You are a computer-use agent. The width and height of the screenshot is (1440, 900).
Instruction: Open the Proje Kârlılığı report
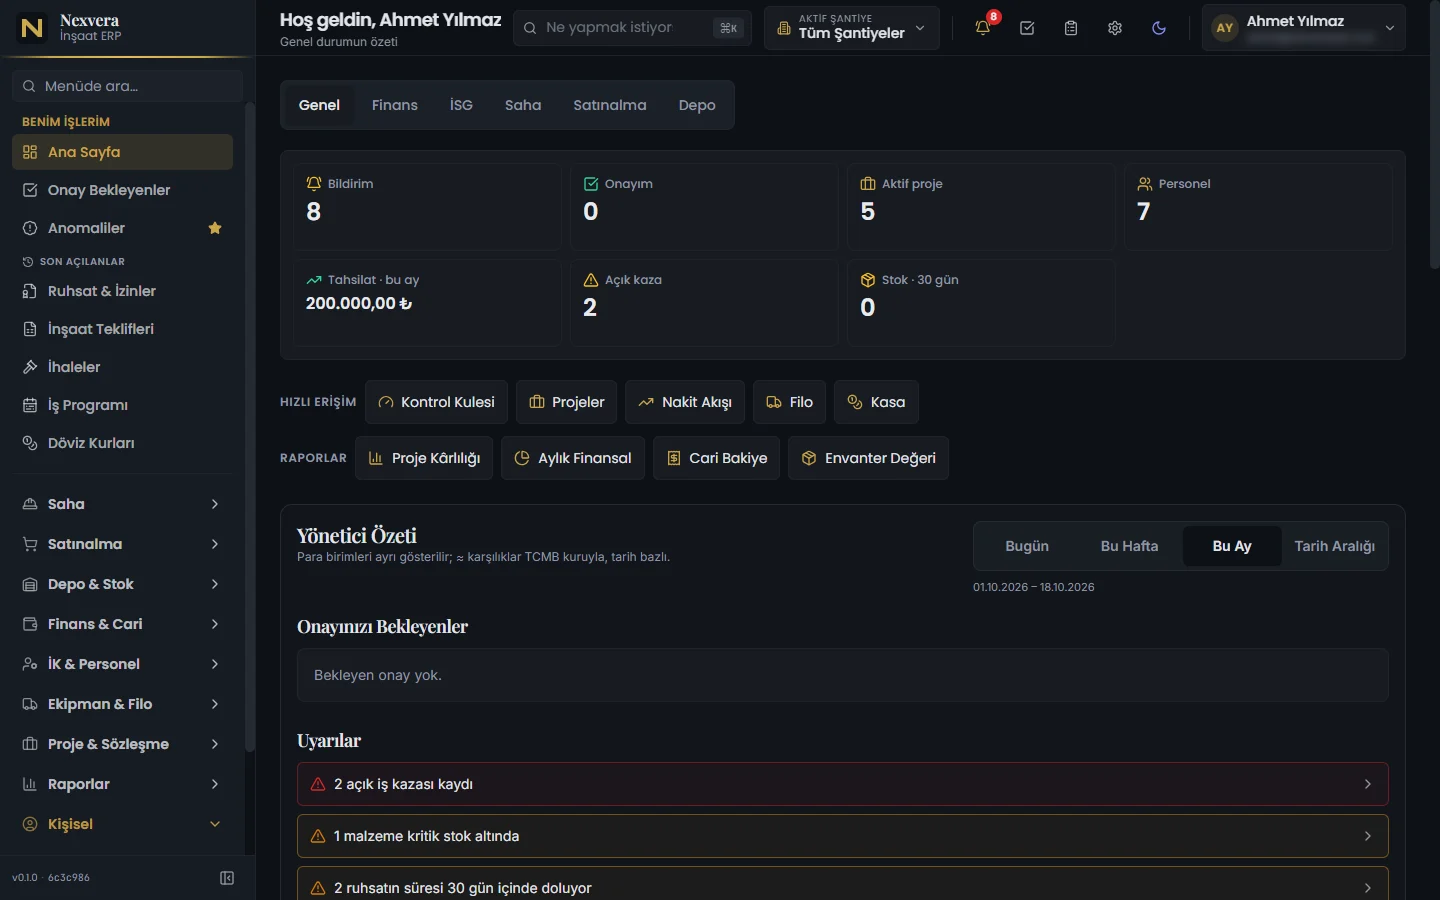coord(424,458)
